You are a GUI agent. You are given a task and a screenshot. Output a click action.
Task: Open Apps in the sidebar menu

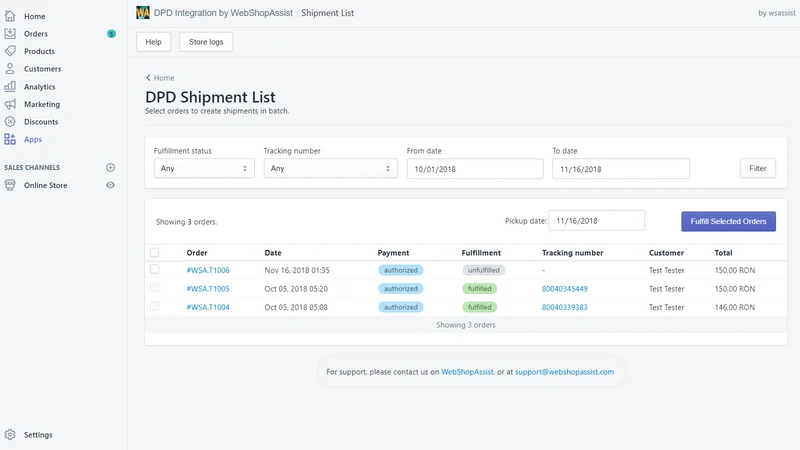33,139
